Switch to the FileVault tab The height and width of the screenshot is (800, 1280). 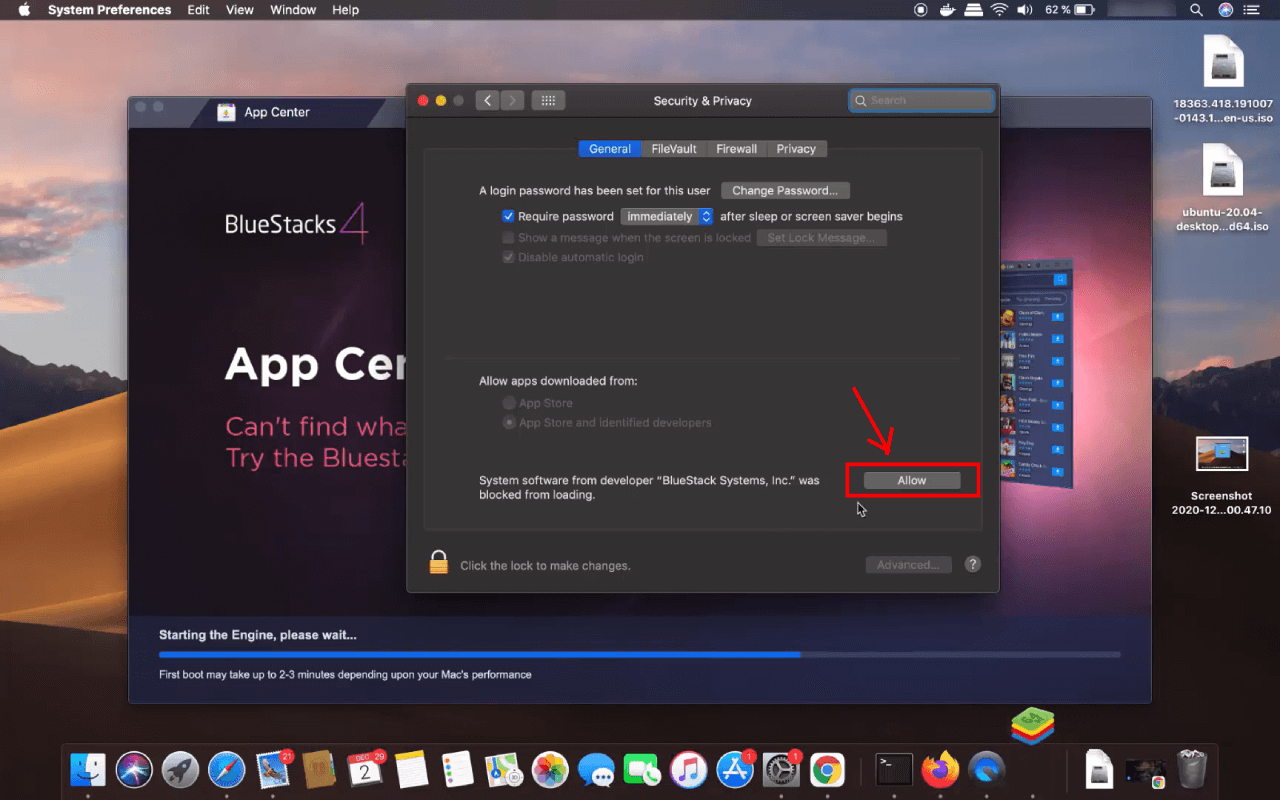pos(674,149)
